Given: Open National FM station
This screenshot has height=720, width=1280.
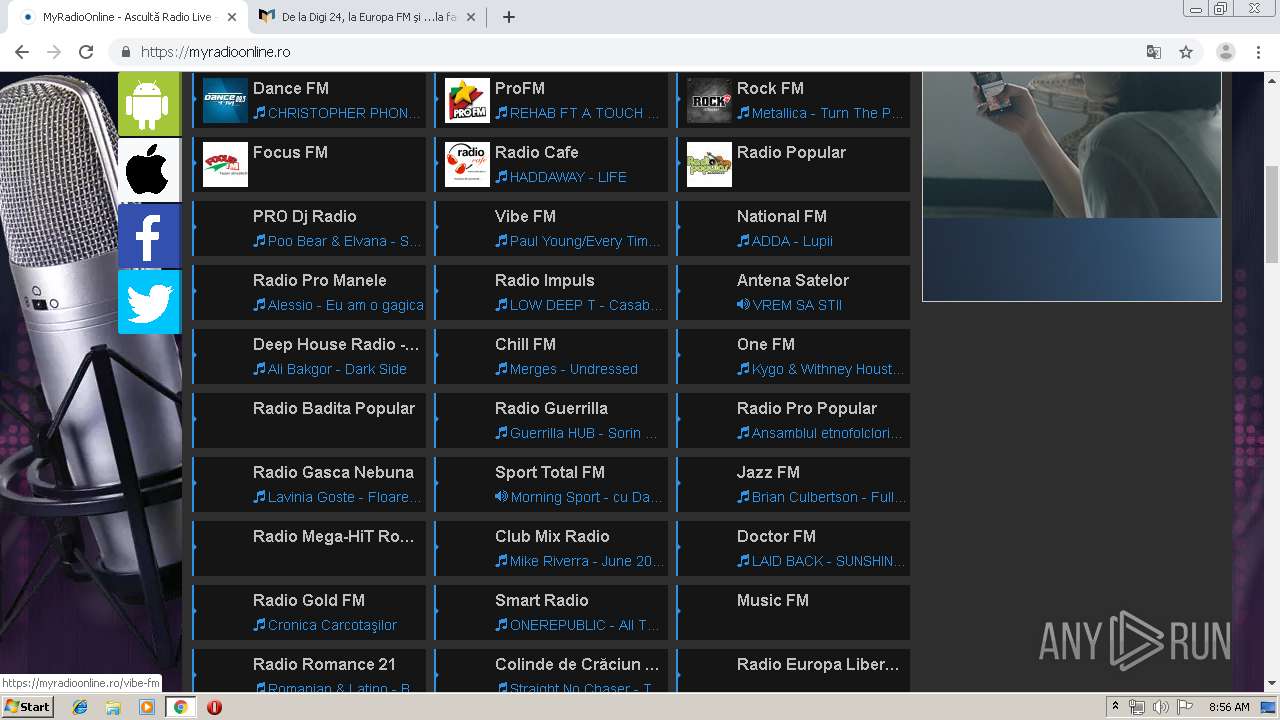Looking at the screenshot, I should click(x=794, y=228).
